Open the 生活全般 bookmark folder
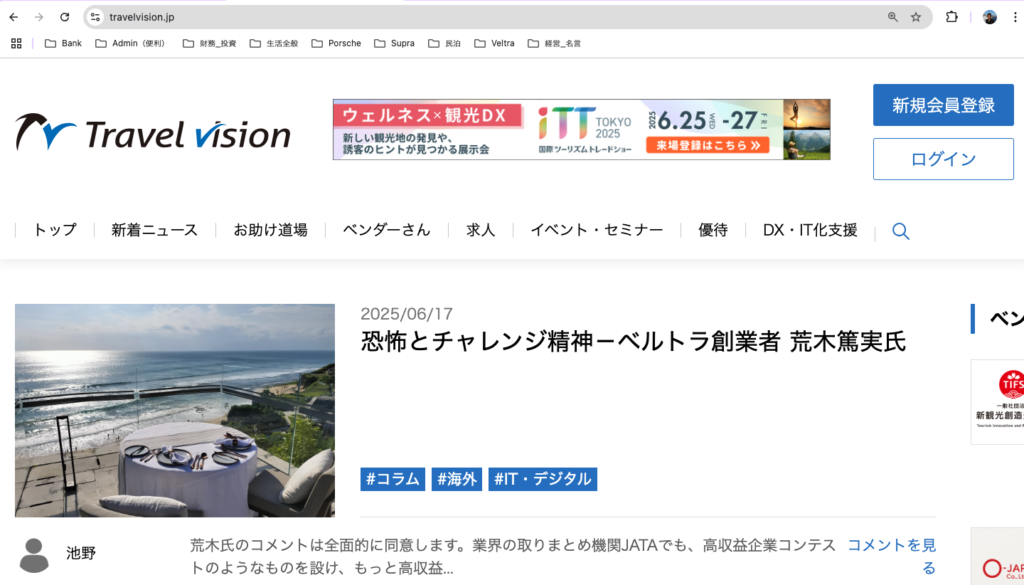 (274, 43)
